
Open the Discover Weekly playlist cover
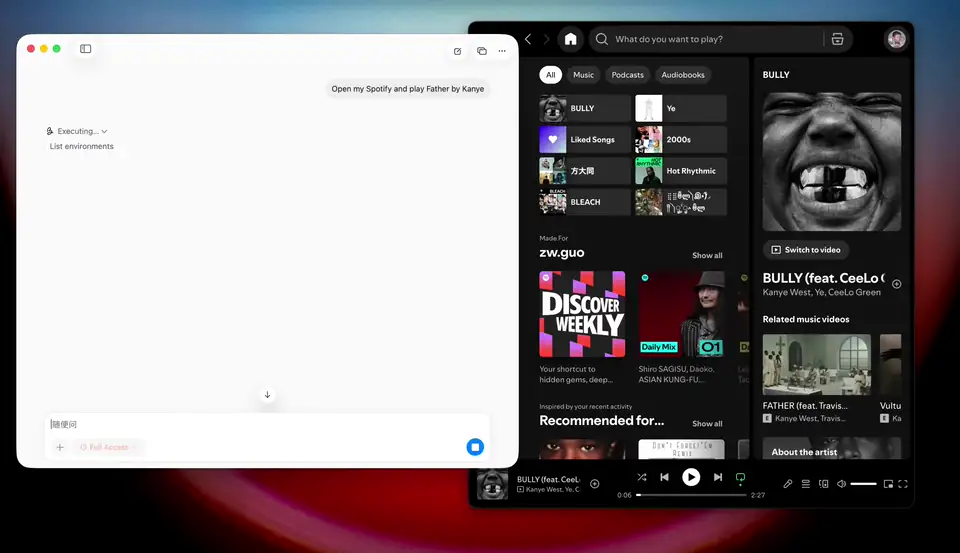[582, 314]
